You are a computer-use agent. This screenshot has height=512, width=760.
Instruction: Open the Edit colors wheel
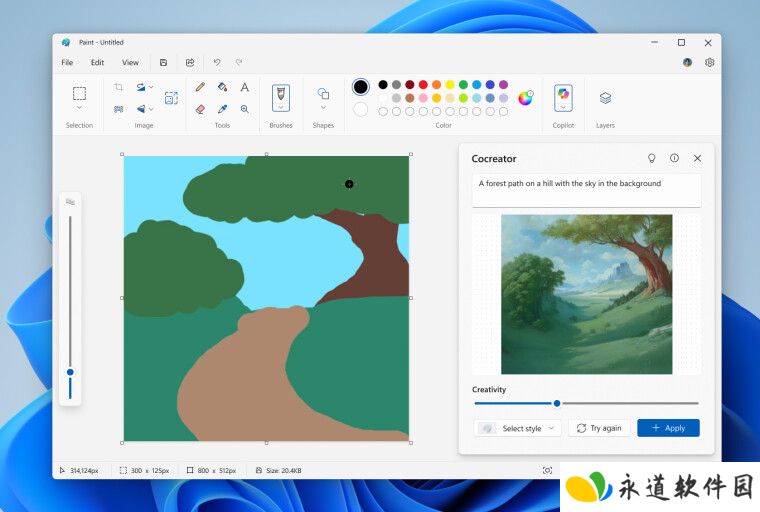[x=525, y=98]
